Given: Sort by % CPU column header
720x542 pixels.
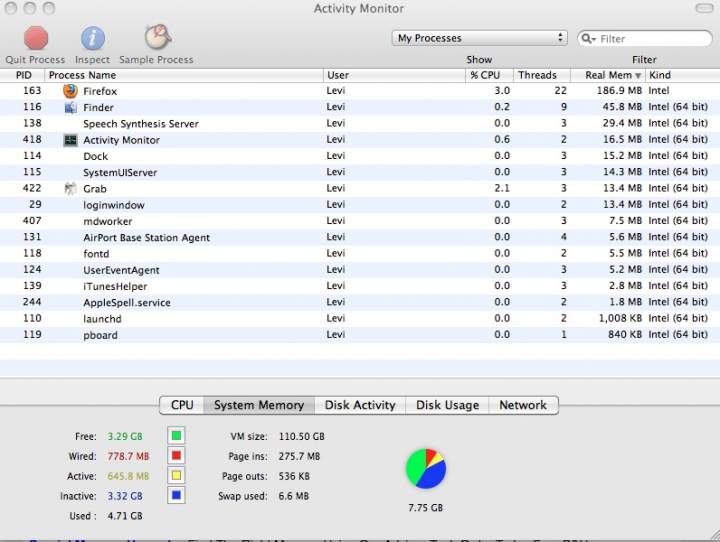Looking at the screenshot, I should coord(489,75).
